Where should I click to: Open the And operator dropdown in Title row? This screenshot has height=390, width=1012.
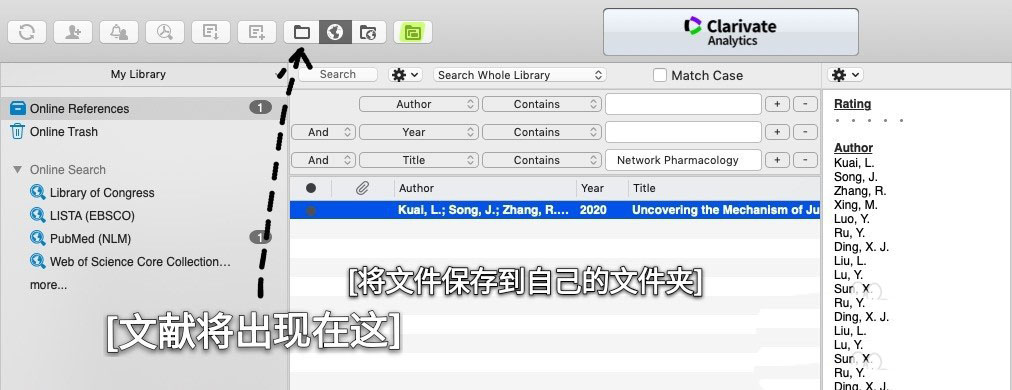click(x=323, y=160)
